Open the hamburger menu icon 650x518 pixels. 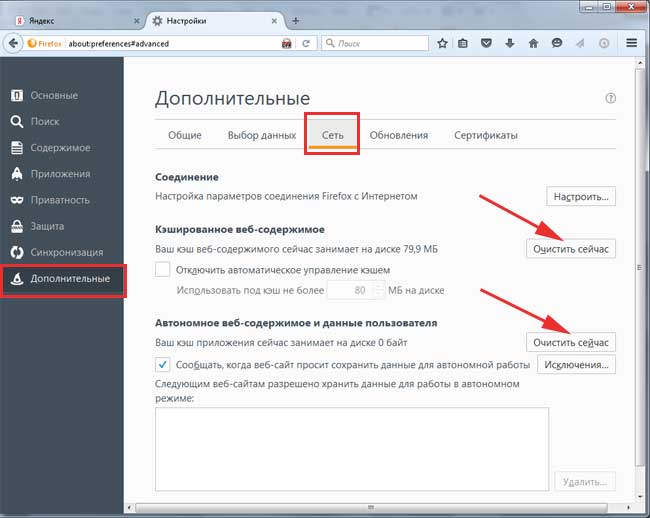(x=631, y=44)
